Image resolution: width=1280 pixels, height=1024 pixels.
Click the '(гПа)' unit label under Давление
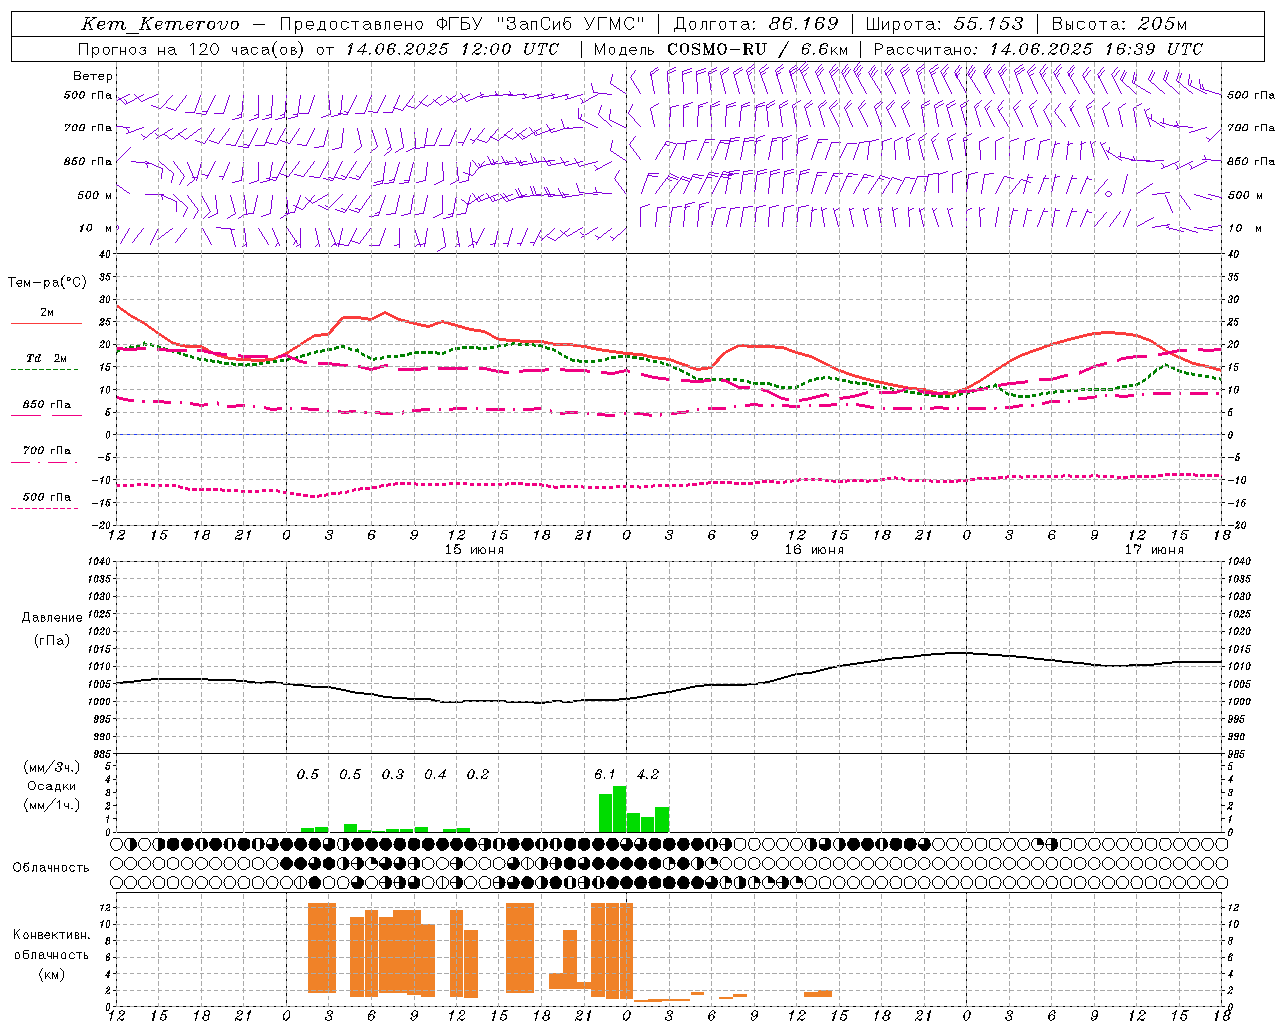tap(51, 641)
